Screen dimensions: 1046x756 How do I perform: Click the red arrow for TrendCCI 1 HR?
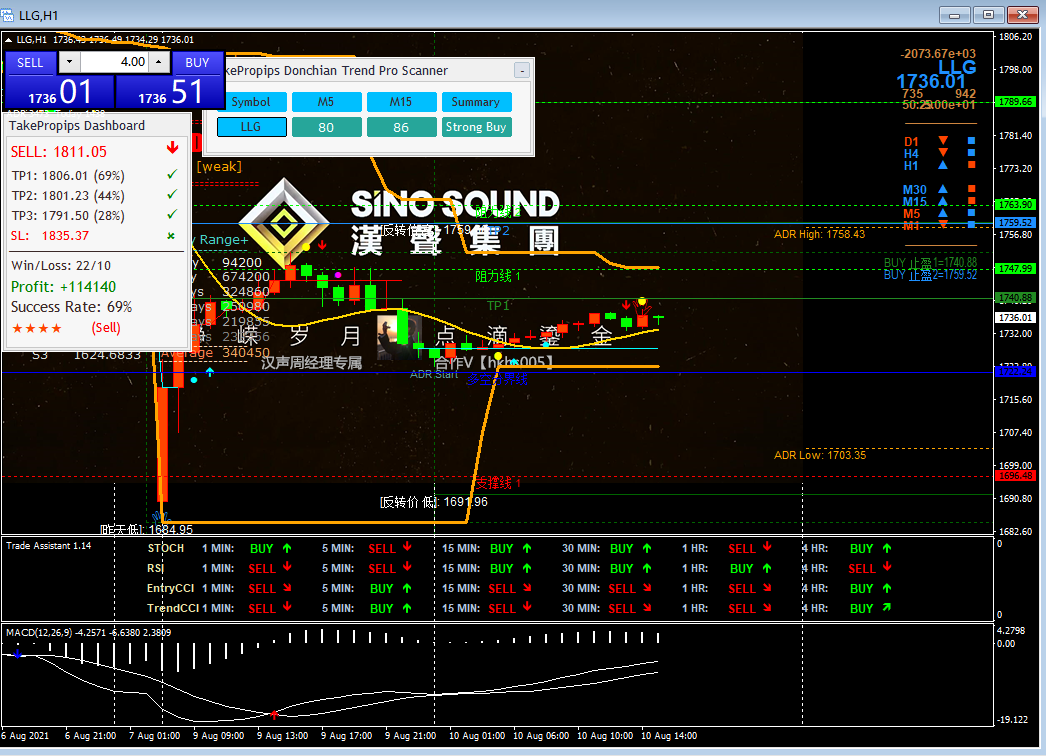coord(767,607)
